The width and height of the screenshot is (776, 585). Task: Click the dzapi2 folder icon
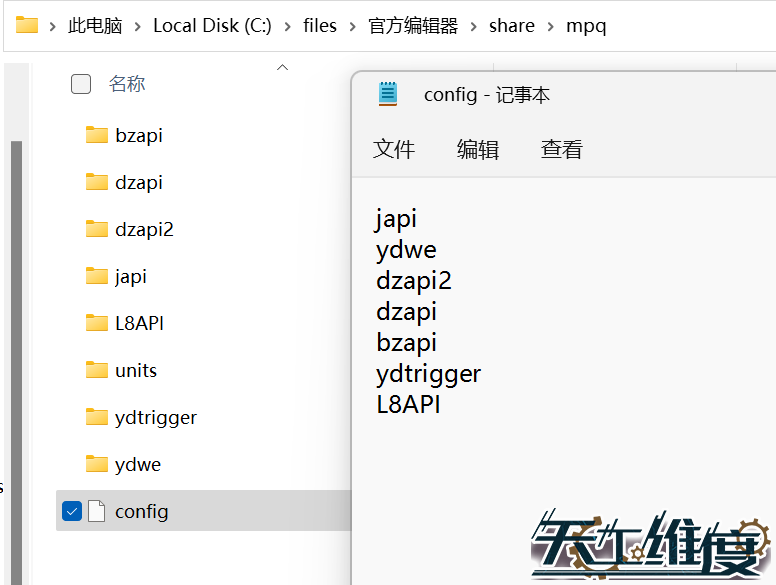click(97, 229)
